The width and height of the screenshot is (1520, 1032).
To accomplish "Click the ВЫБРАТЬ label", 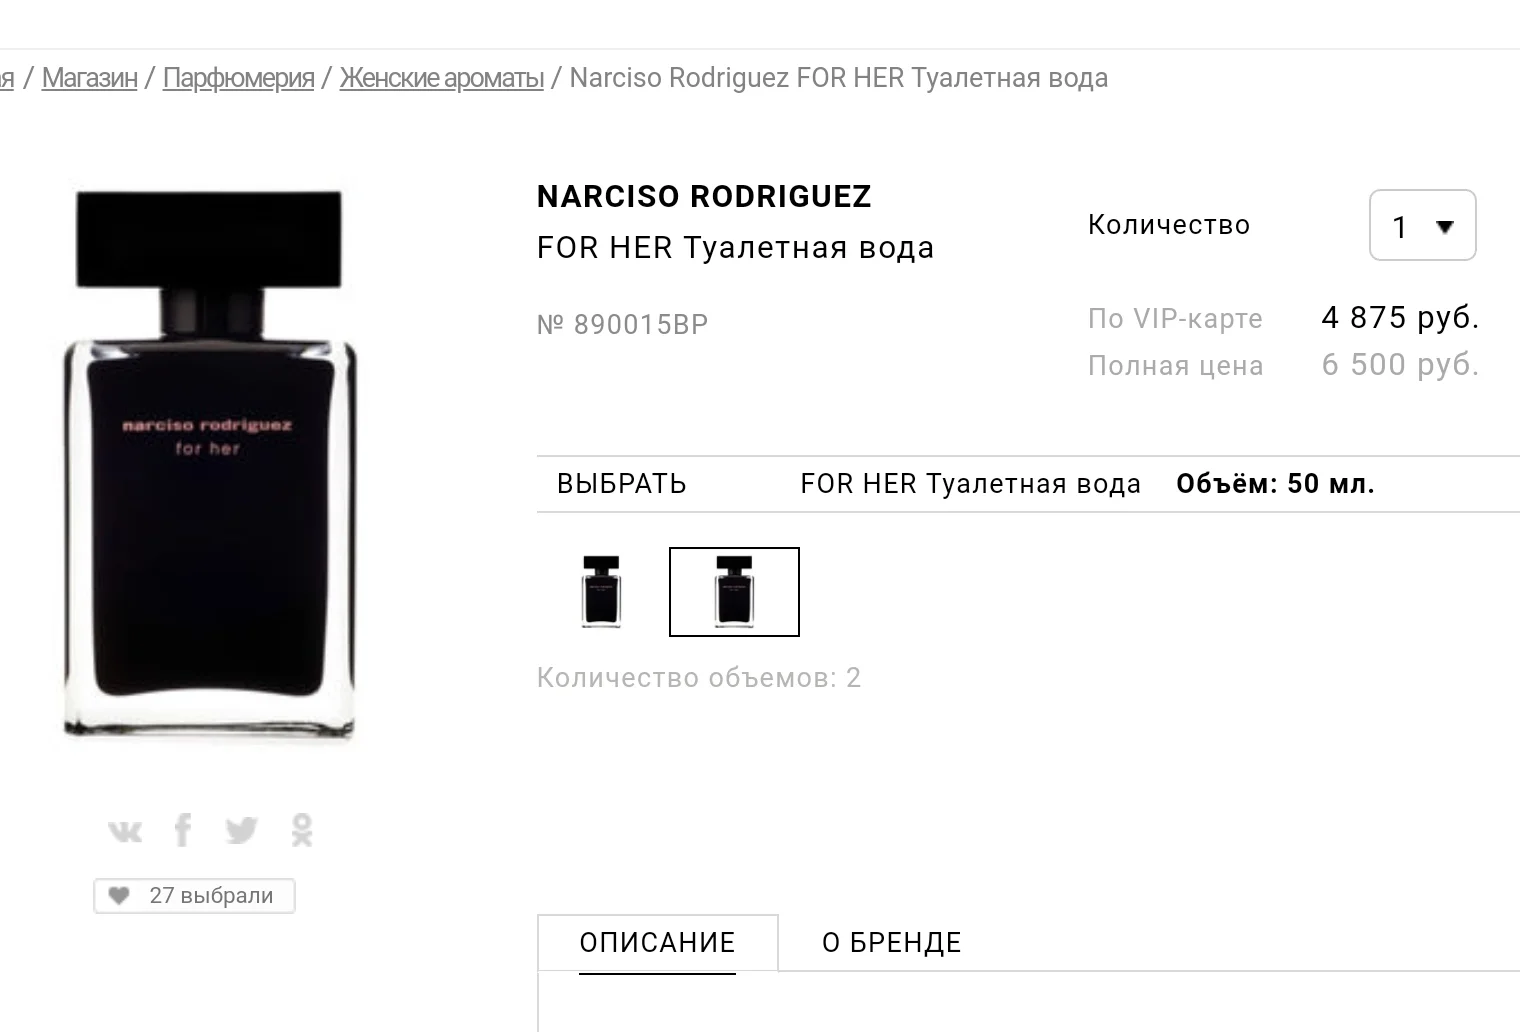I will coord(622,484).
